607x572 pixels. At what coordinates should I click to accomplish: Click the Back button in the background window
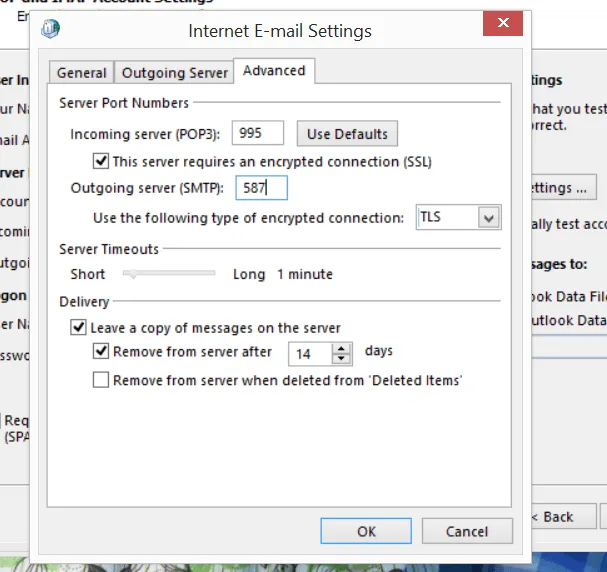coord(564,517)
